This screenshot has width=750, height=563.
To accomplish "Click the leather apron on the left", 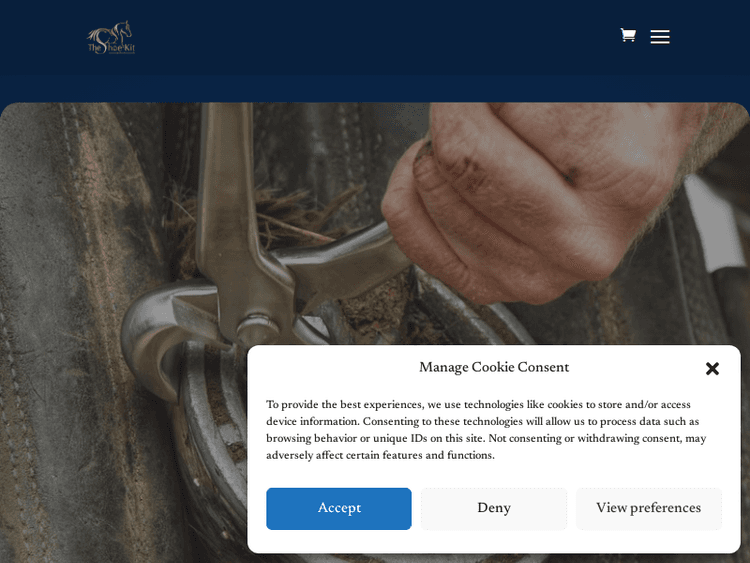I will click(x=72, y=335).
